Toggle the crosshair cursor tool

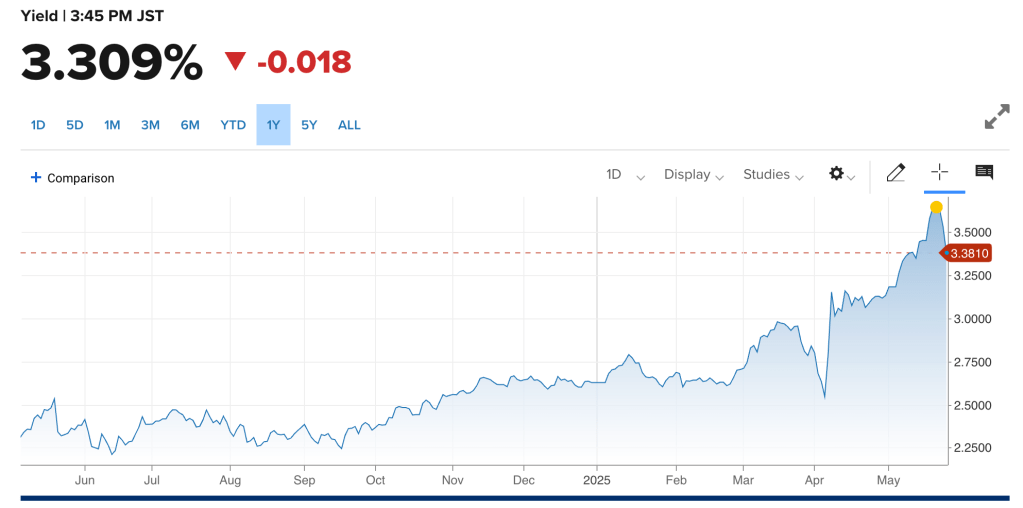pos(939,172)
